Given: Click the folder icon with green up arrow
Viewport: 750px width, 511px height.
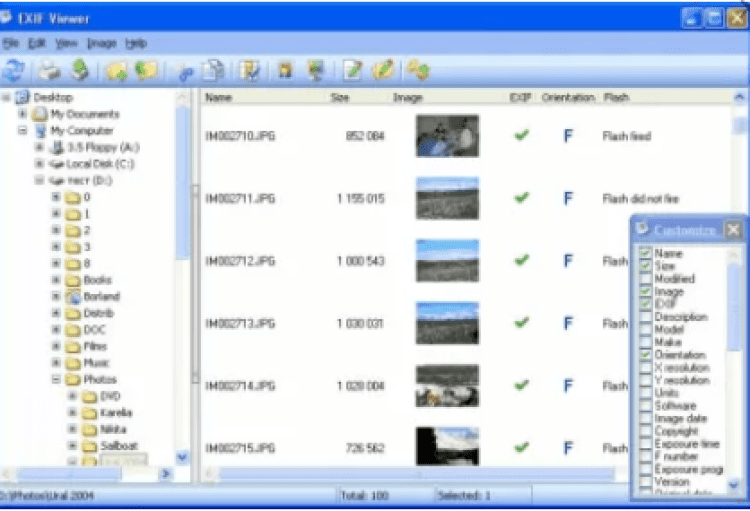Looking at the screenshot, I should [116, 71].
